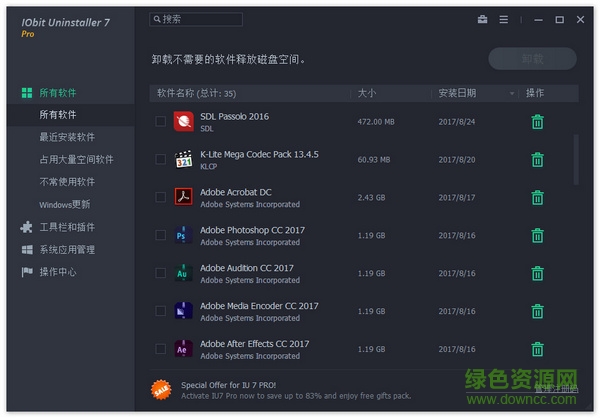Viewport: 600px width, 418px height.
Task: Click the software list vertical scrollbar
Action: 576,159
